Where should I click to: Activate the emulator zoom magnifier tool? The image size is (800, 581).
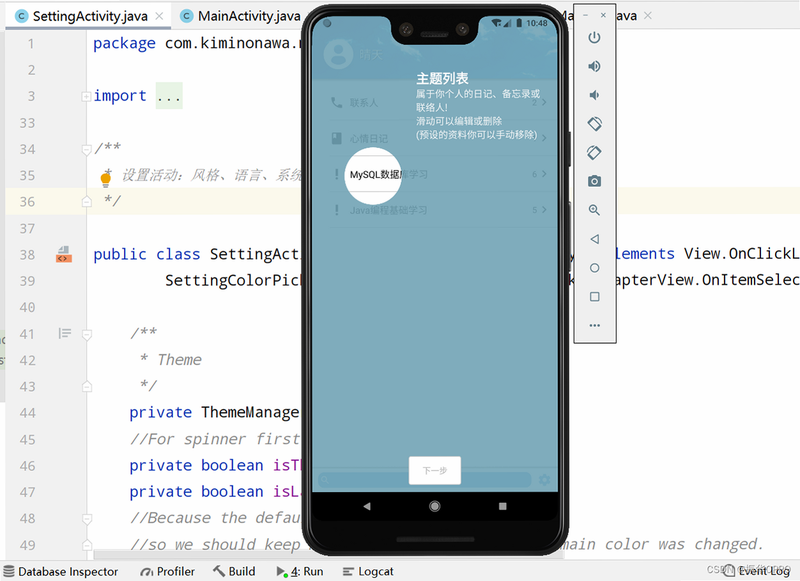click(594, 210)
